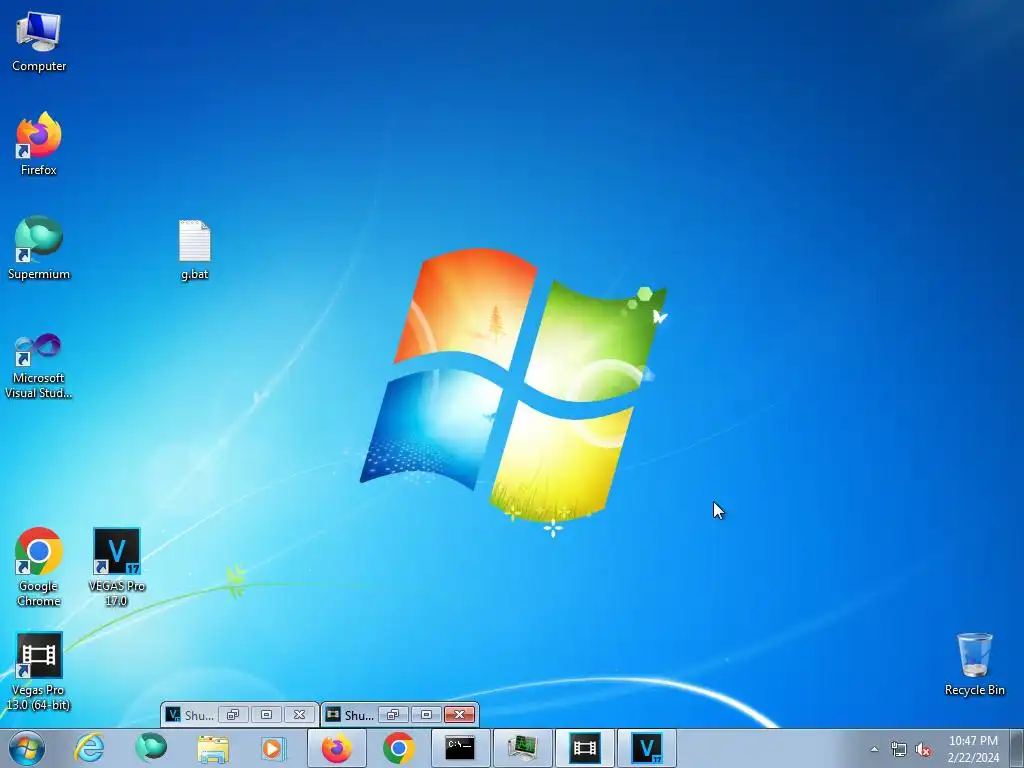This screenshot has height=768, width=1024.
Task: Close the filmstrip-icon Shu... window with red X
Action: 459,714
